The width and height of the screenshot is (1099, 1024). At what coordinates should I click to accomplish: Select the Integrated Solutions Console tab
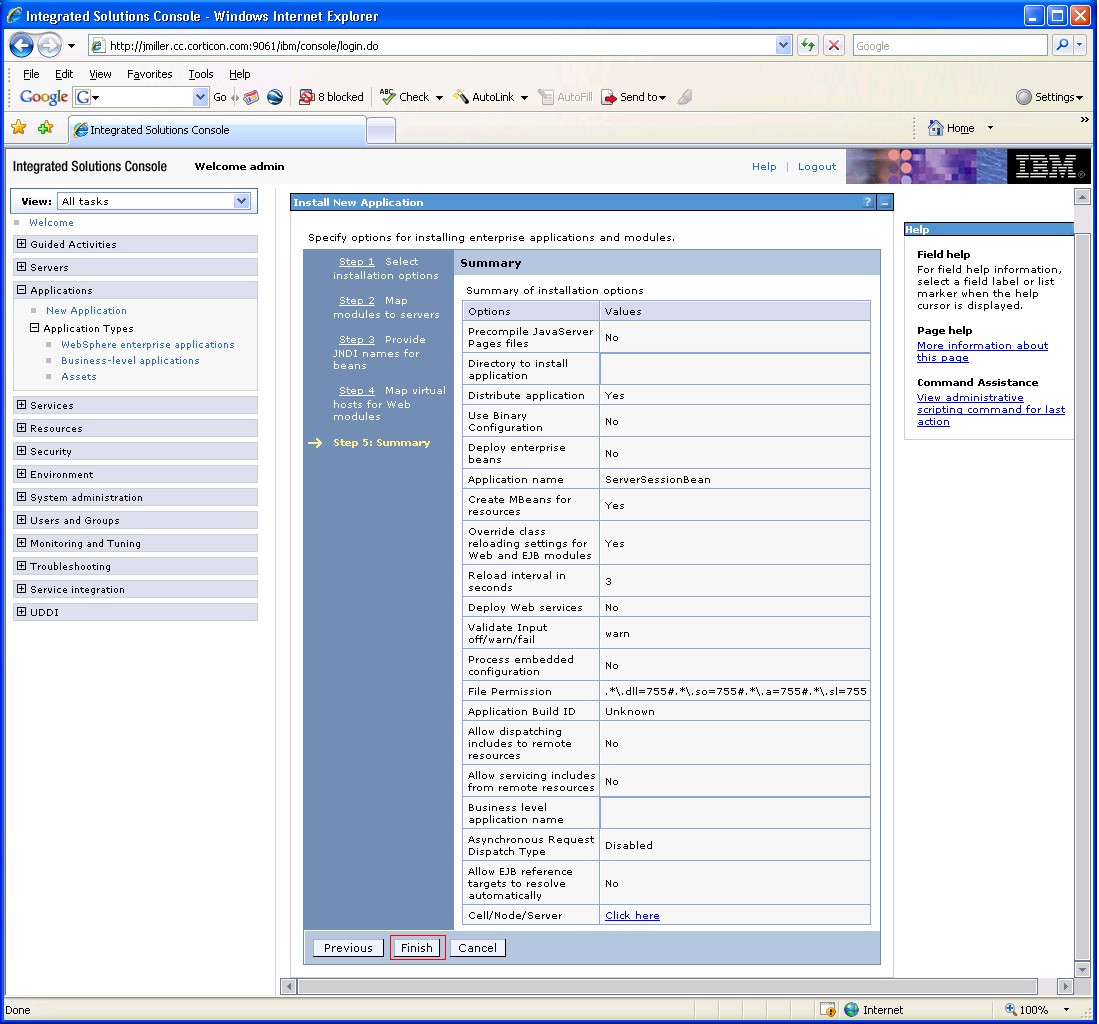(x=217, y=130)
